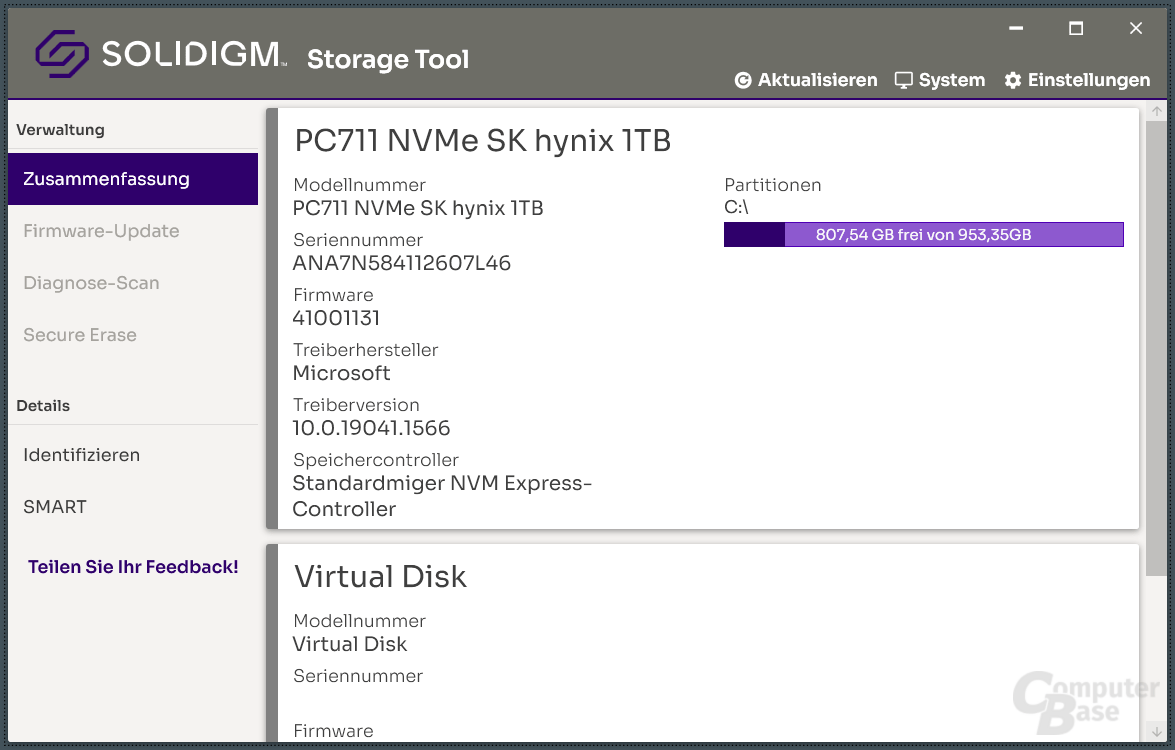Click the Aktualisieren refresh icon
This screenshot has width=1175, height=750.
(x=743, y=79)
